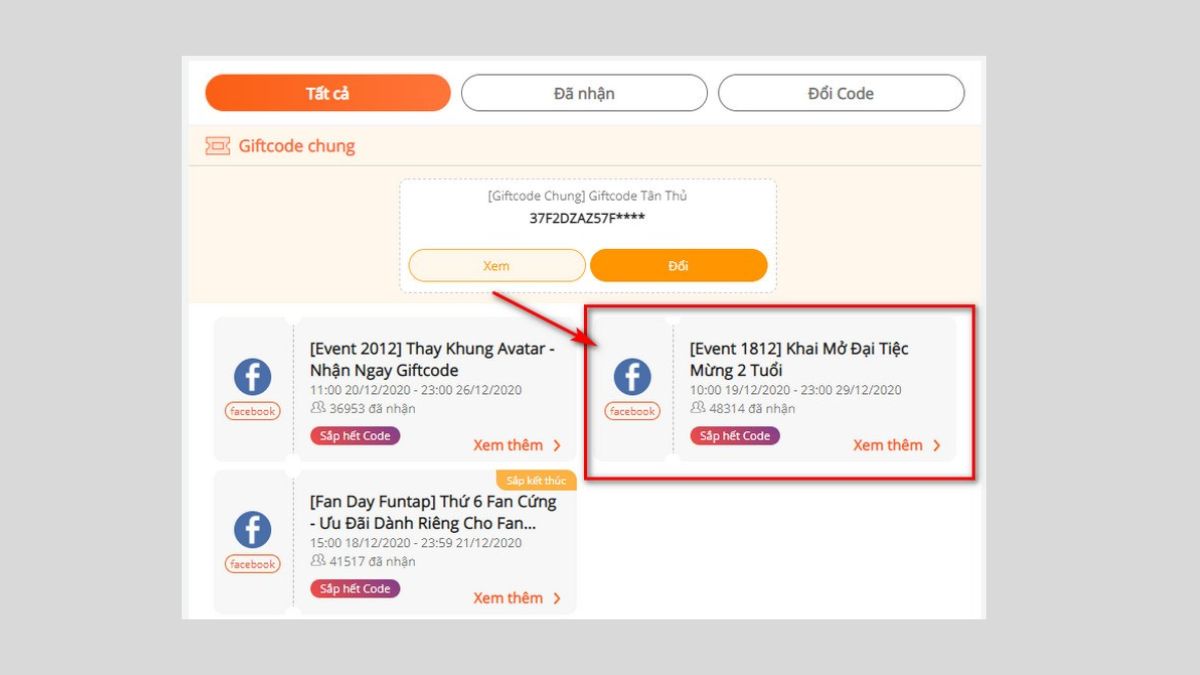Click the facebook label under Event 1812 logo

point(631,410)
